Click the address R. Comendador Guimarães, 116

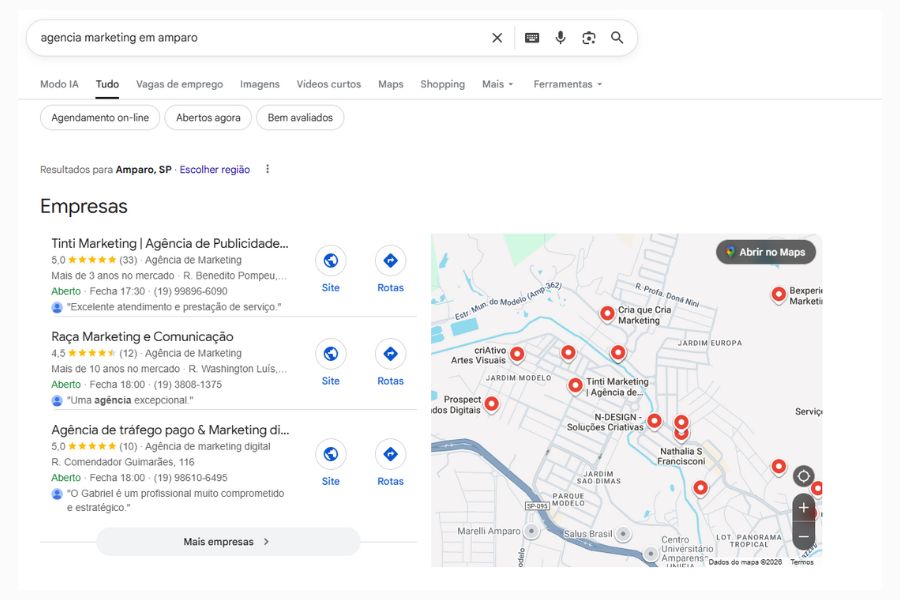(x=123, y=462)
